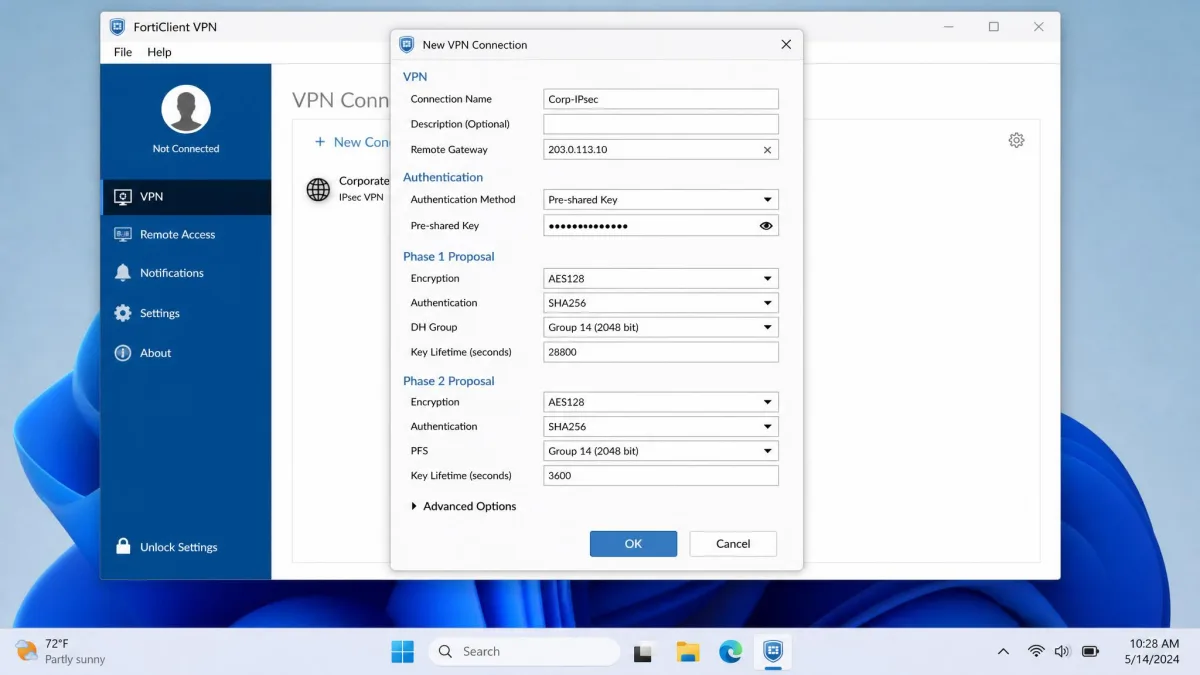Screen dimensions: 1200x675
Task: Open the DH Group dropdown
Action: [661, 327]
